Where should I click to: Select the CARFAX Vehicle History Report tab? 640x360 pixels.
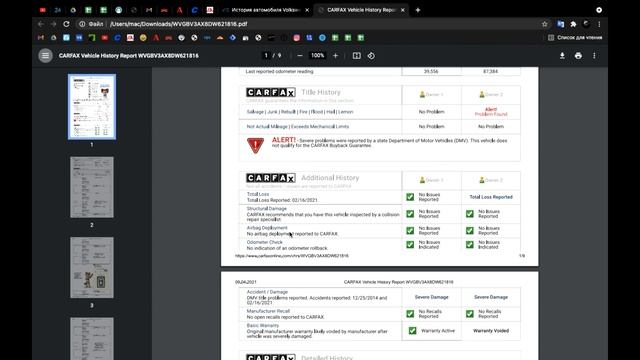click(361, 10)
